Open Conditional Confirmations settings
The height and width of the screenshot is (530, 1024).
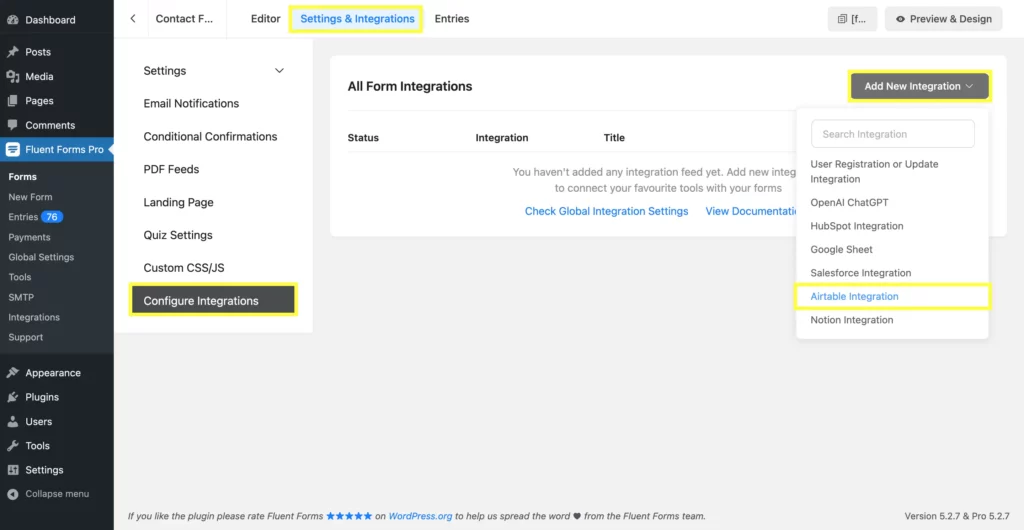210,136
